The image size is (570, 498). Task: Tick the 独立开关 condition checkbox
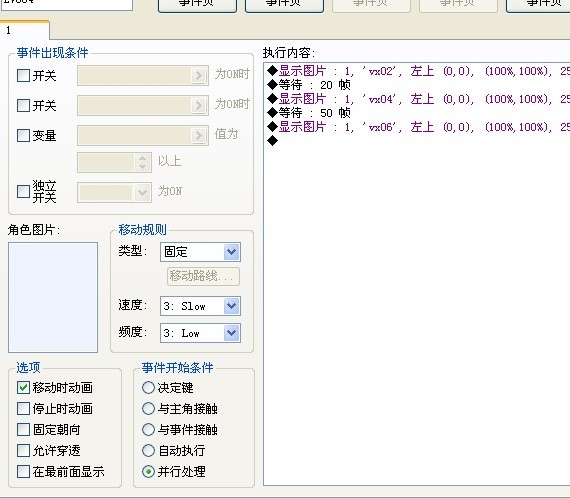click(x=23, y=191)
